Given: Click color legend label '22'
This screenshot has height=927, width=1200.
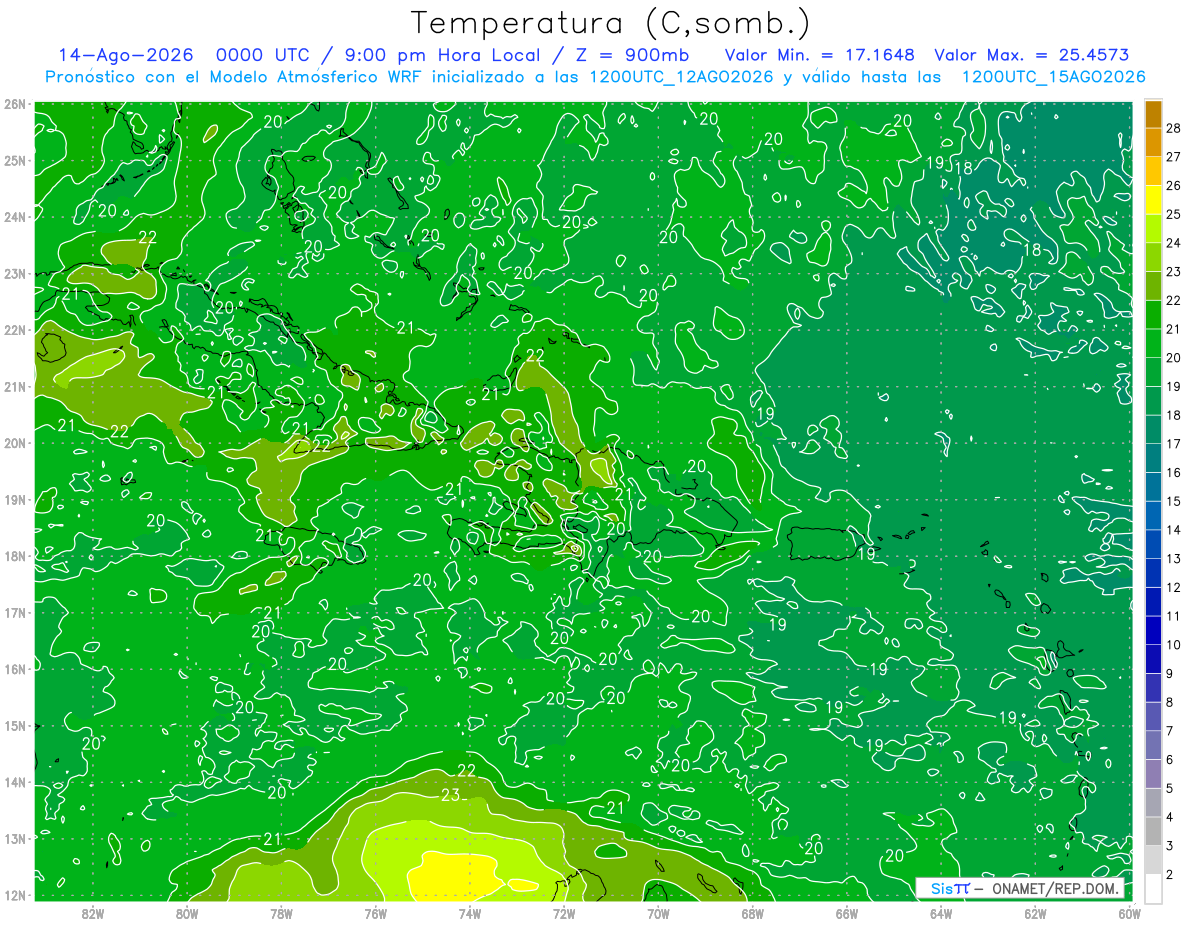Looking at the screenshot, I should (x=1174, y=300).
